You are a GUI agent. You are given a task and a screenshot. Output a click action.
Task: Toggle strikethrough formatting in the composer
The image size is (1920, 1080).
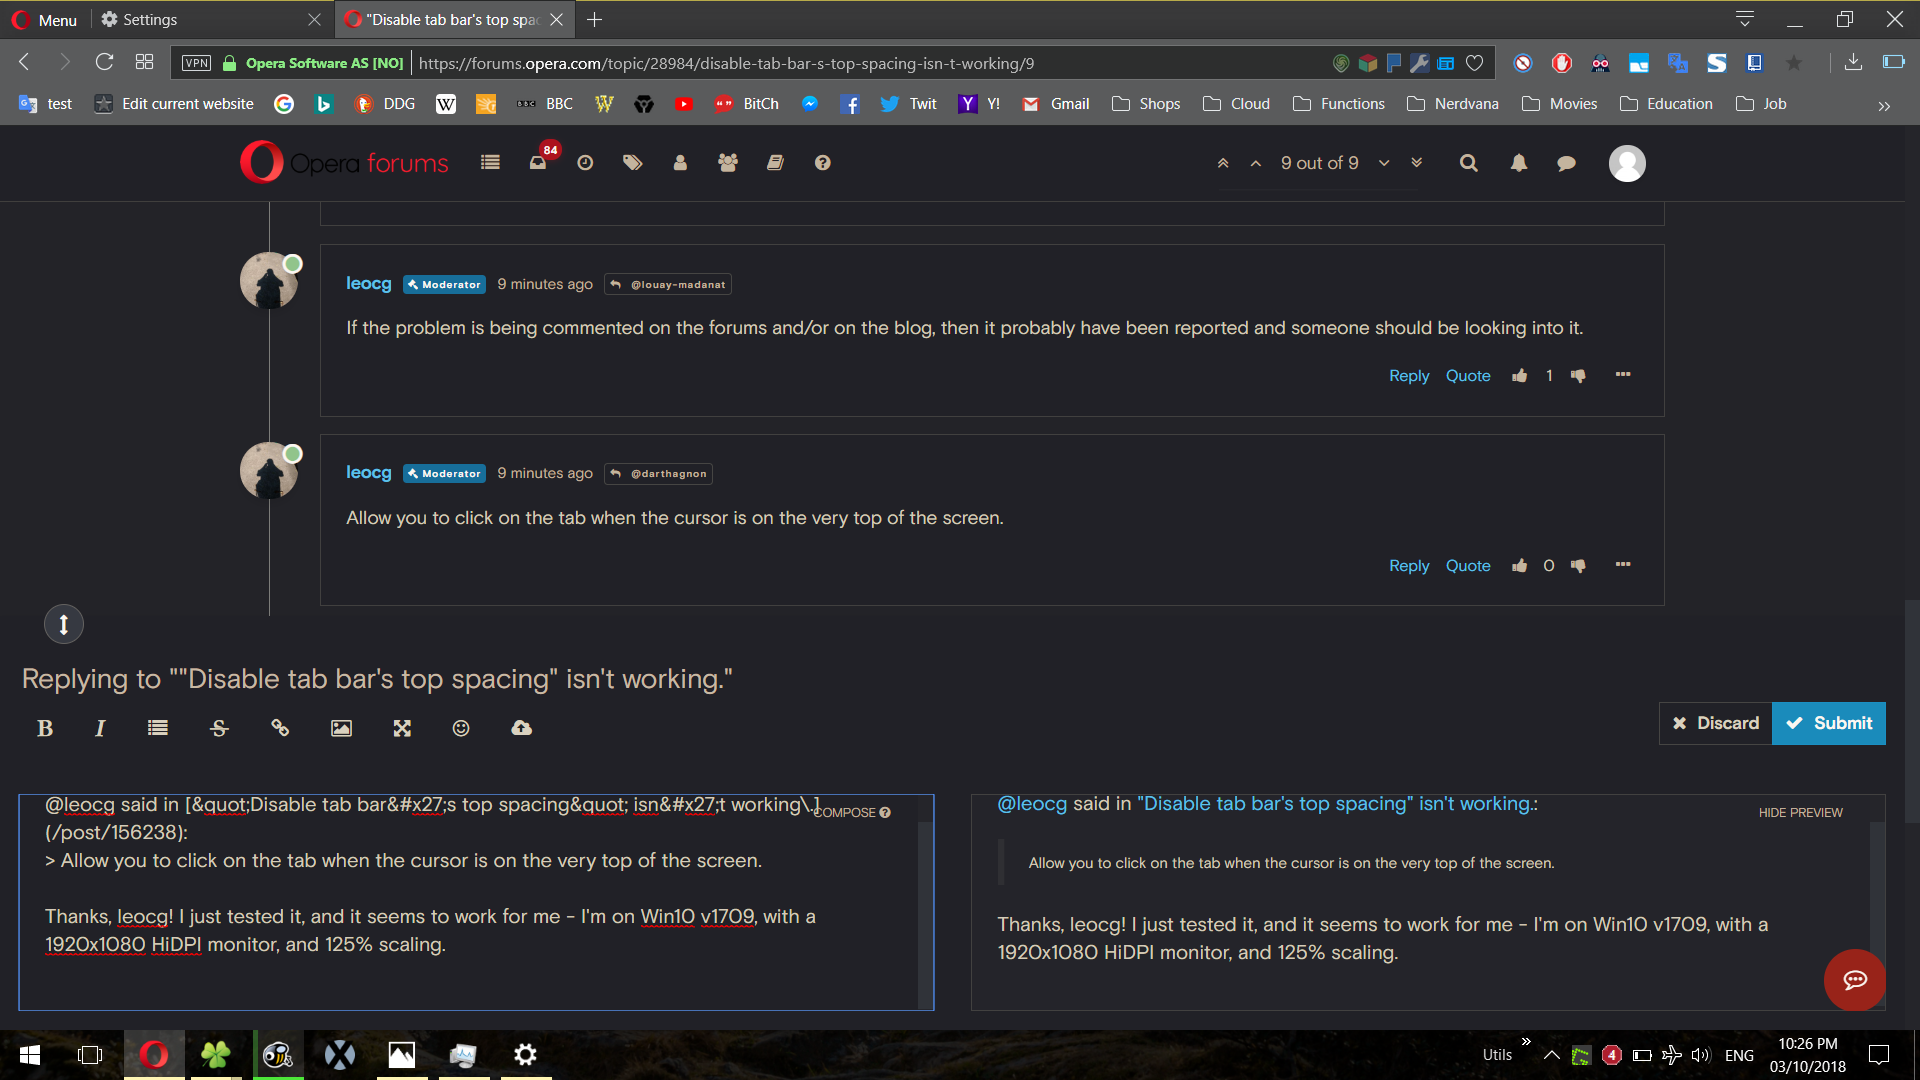218,728
